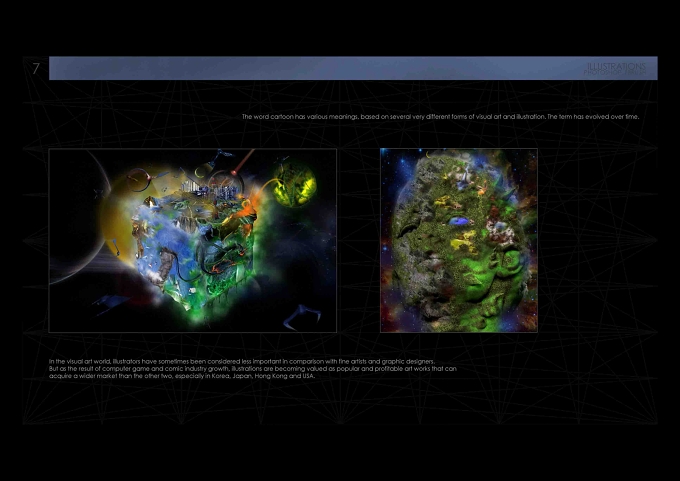The height and width of the screenshot is (481, 680).
Task: Click the Photoshop Painter subtitle under ILLUSTRATIONS
Action: pyautogui.click(x=615, y=72)
